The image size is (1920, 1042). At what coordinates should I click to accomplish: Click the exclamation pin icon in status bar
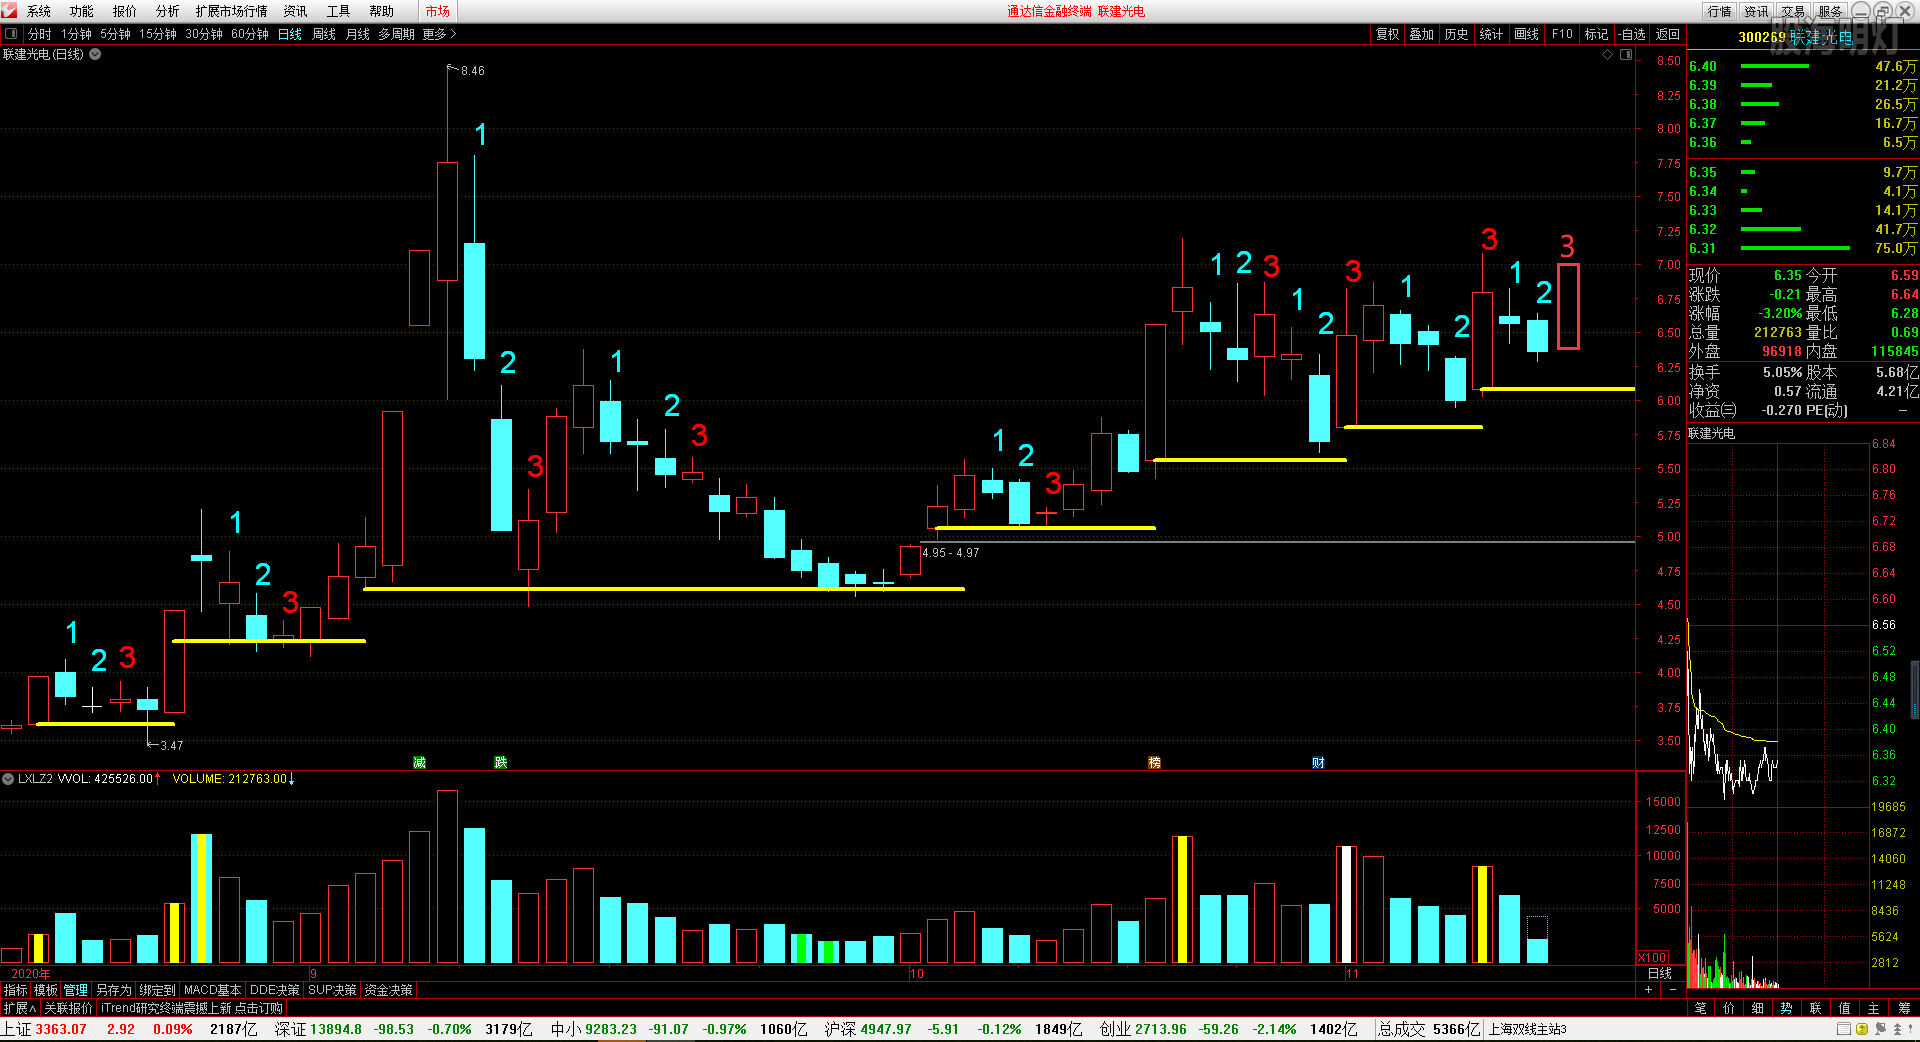click(1912, 1029)
